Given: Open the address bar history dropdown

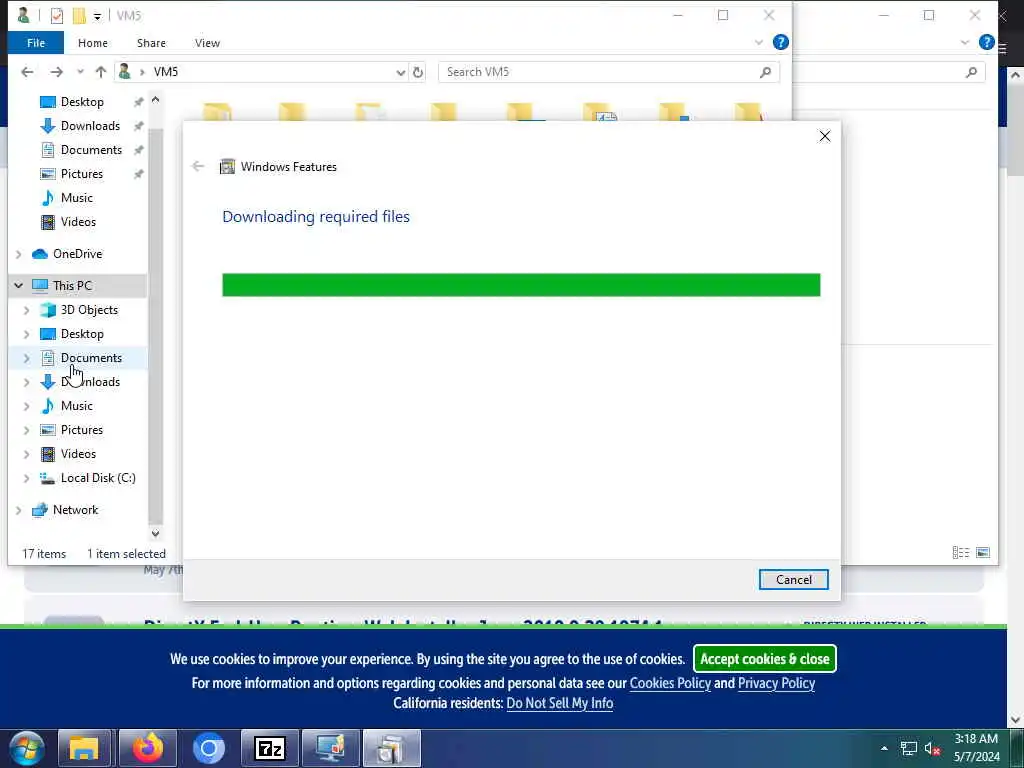Looking at the screenshot, I should (400, 72).
